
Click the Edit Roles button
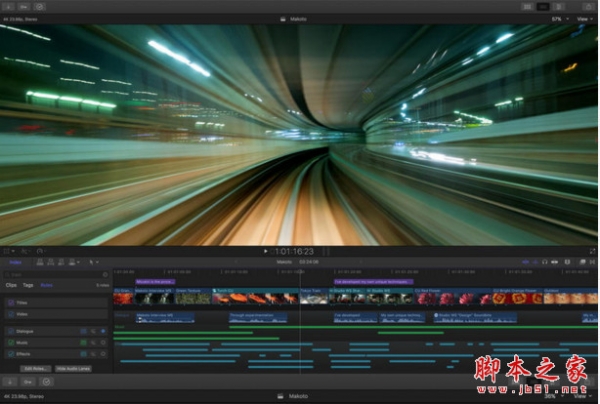(x=35, y=369)
